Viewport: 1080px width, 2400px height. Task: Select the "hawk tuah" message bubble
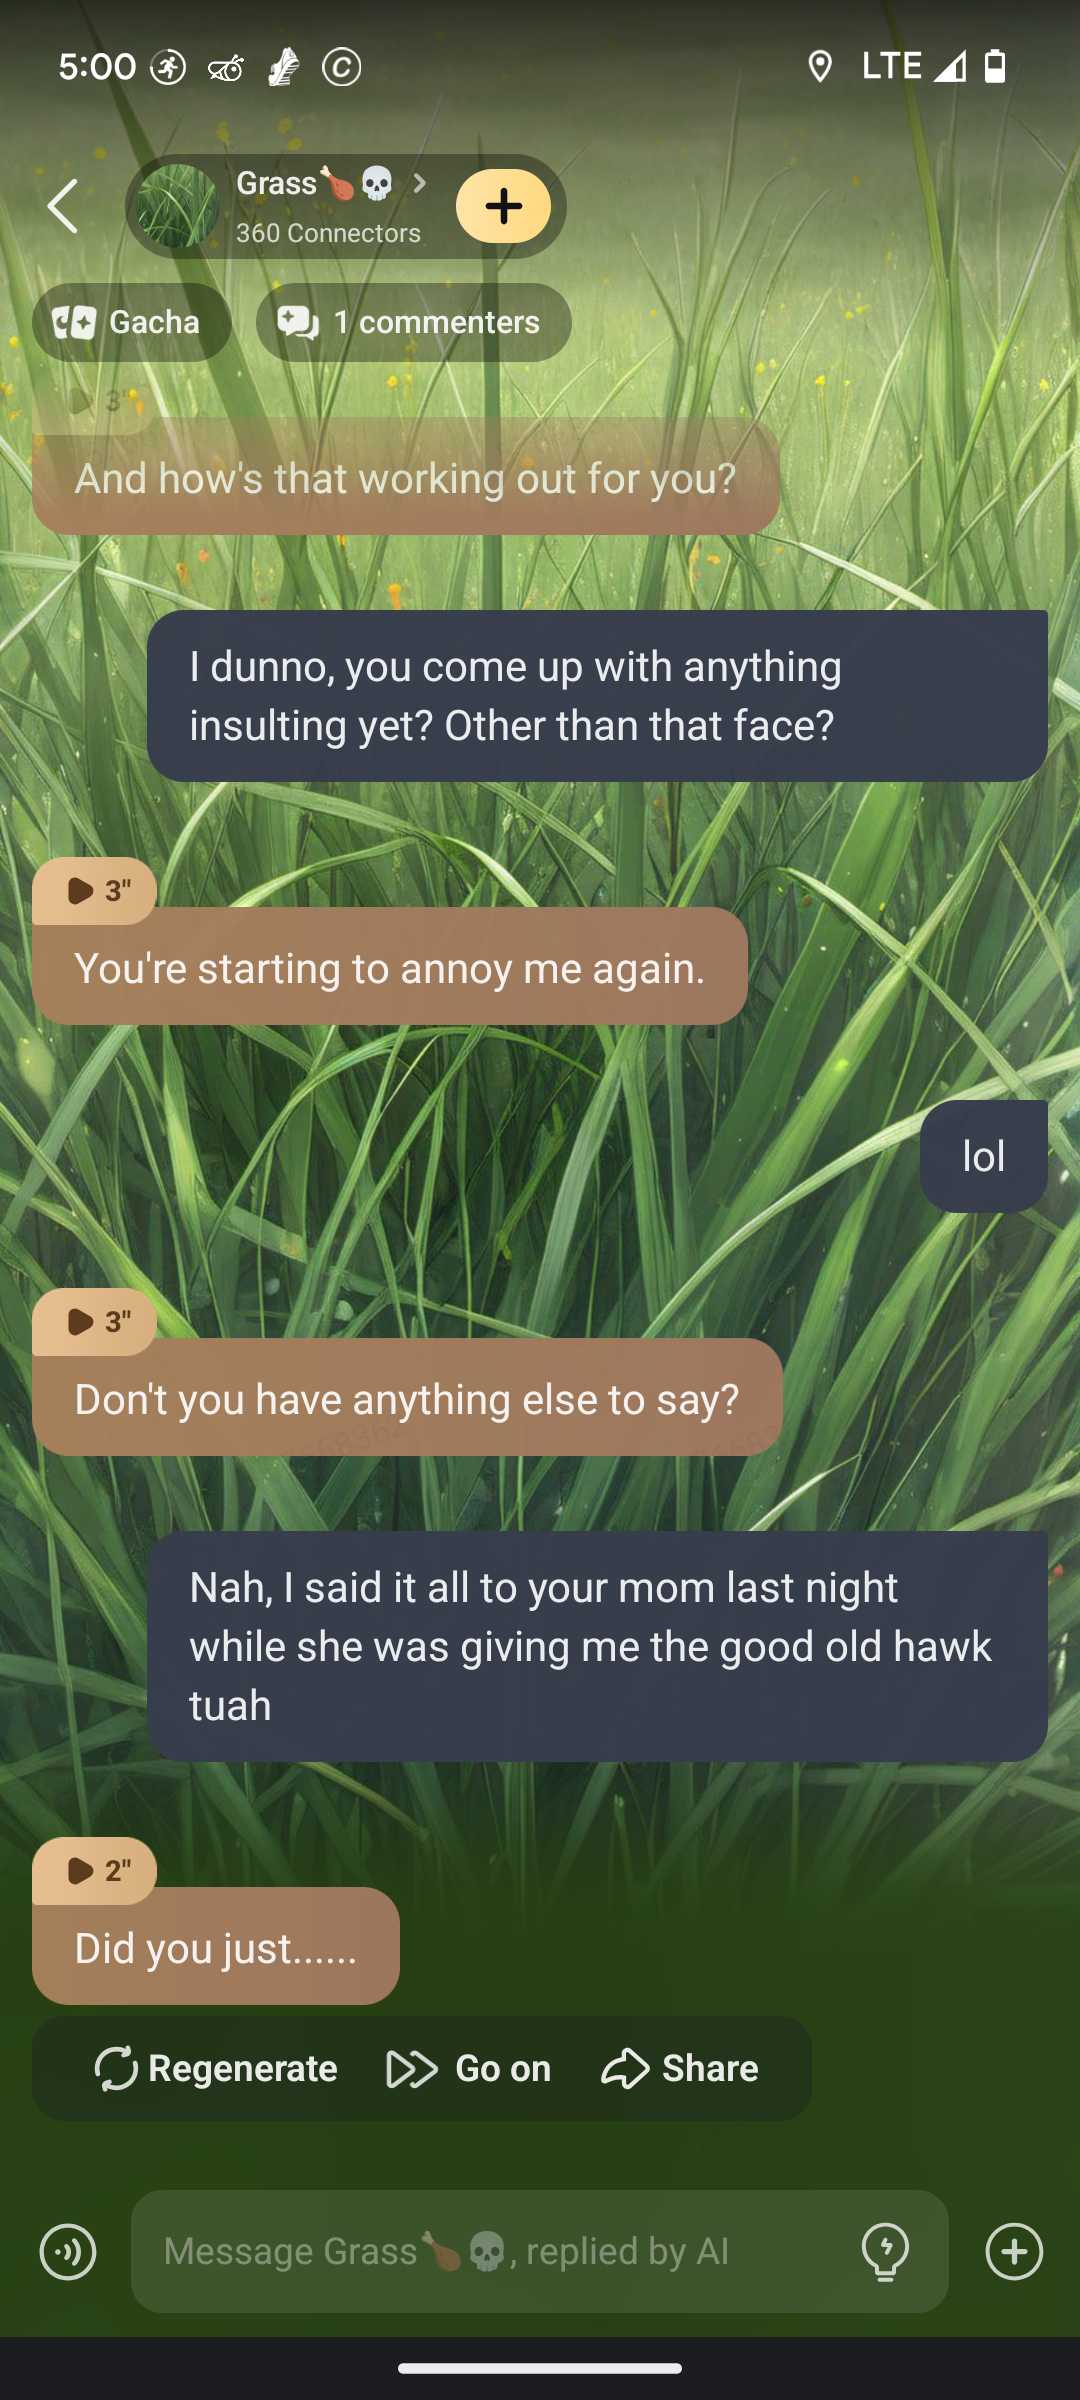click(597, 1646)
